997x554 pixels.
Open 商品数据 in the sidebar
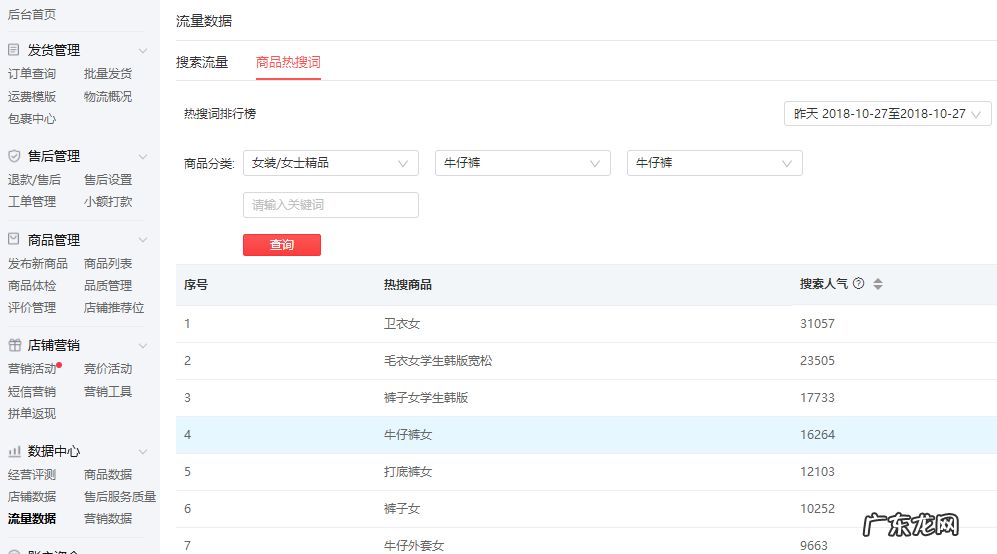tap(108, 474)
